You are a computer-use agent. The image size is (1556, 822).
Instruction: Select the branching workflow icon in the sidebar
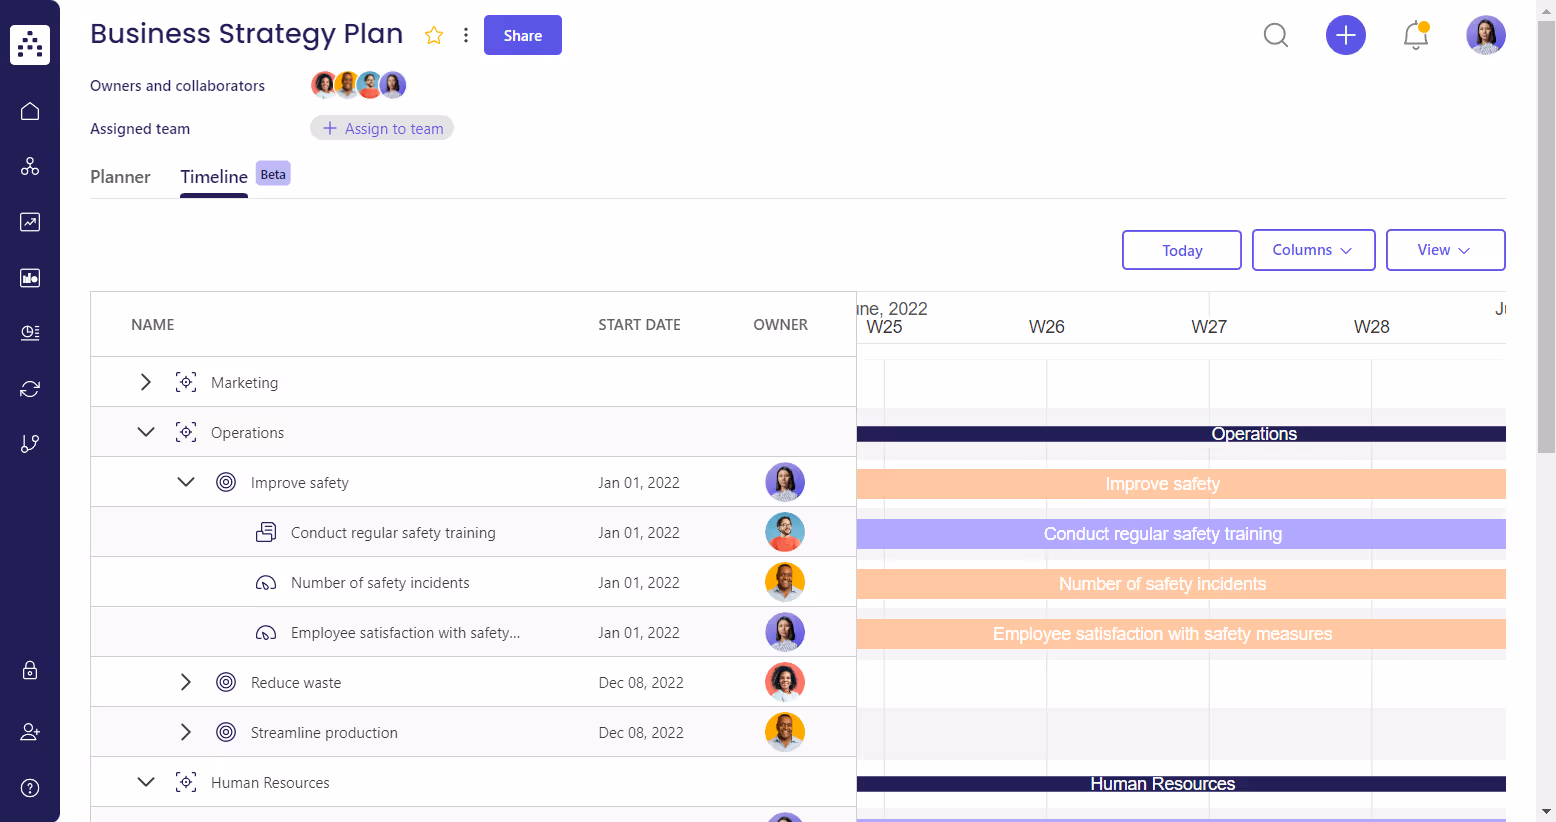pos(29,443)
